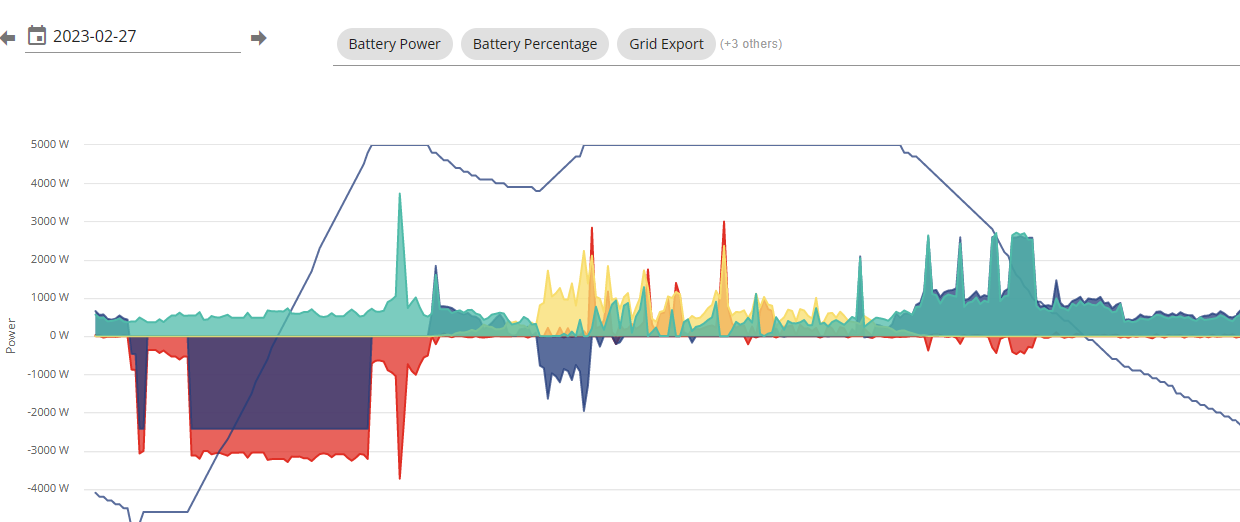The image size is (1240, 522).
Task: Click the tall green peak near 3700 W
Action: pos(400,215)
